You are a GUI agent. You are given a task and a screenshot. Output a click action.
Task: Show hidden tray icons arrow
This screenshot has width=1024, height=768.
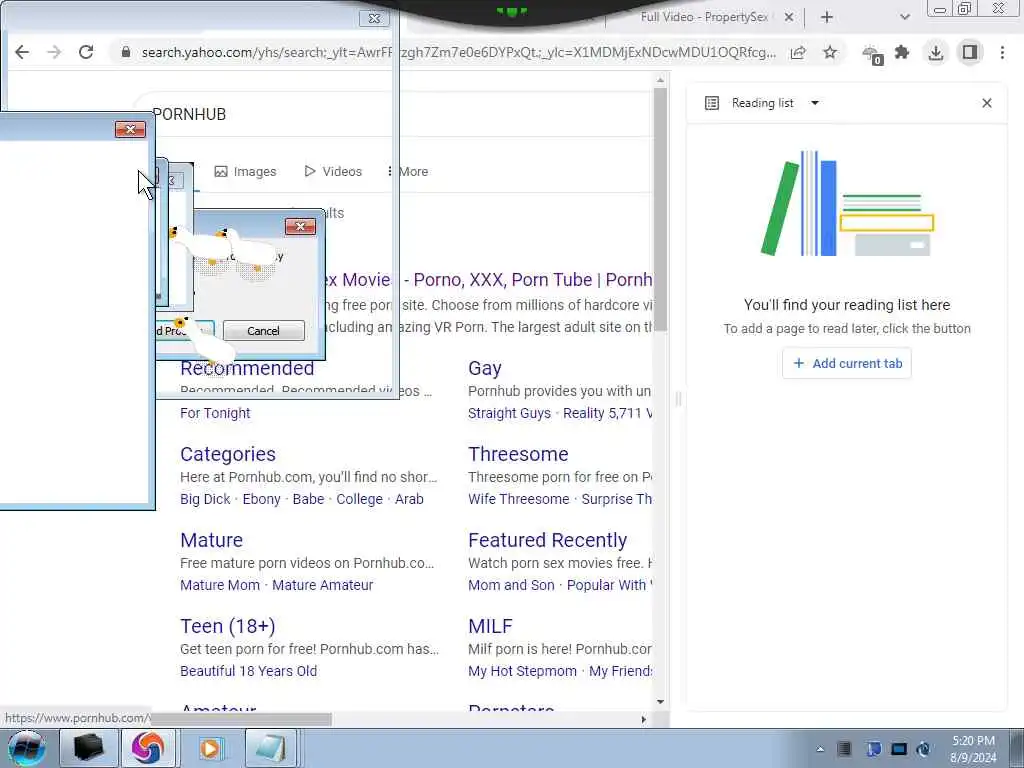820,749
